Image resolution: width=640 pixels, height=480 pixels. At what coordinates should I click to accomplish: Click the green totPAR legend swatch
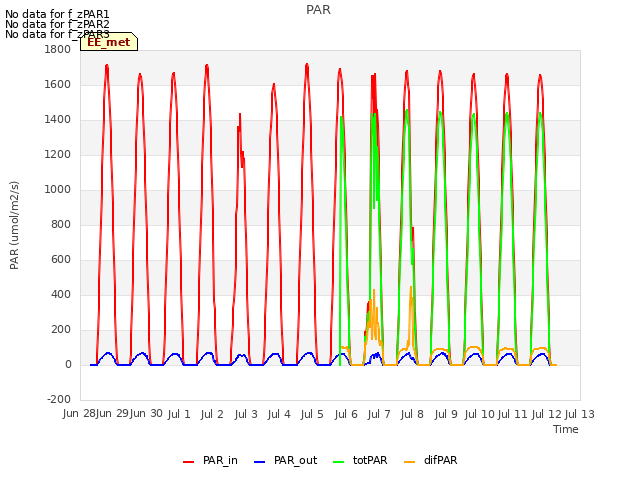tap(339, 462)
